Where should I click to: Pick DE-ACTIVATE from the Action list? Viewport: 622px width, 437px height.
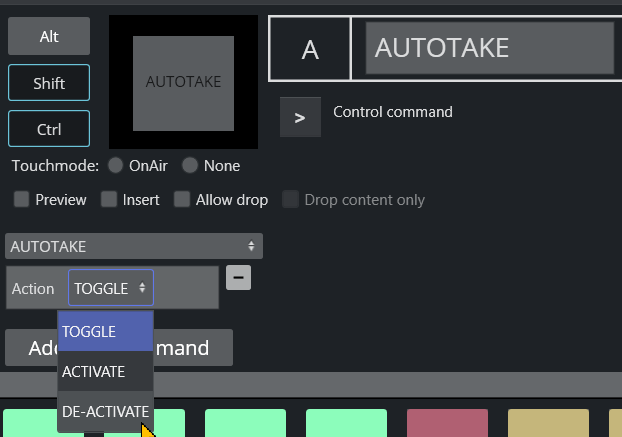point(105,411)
